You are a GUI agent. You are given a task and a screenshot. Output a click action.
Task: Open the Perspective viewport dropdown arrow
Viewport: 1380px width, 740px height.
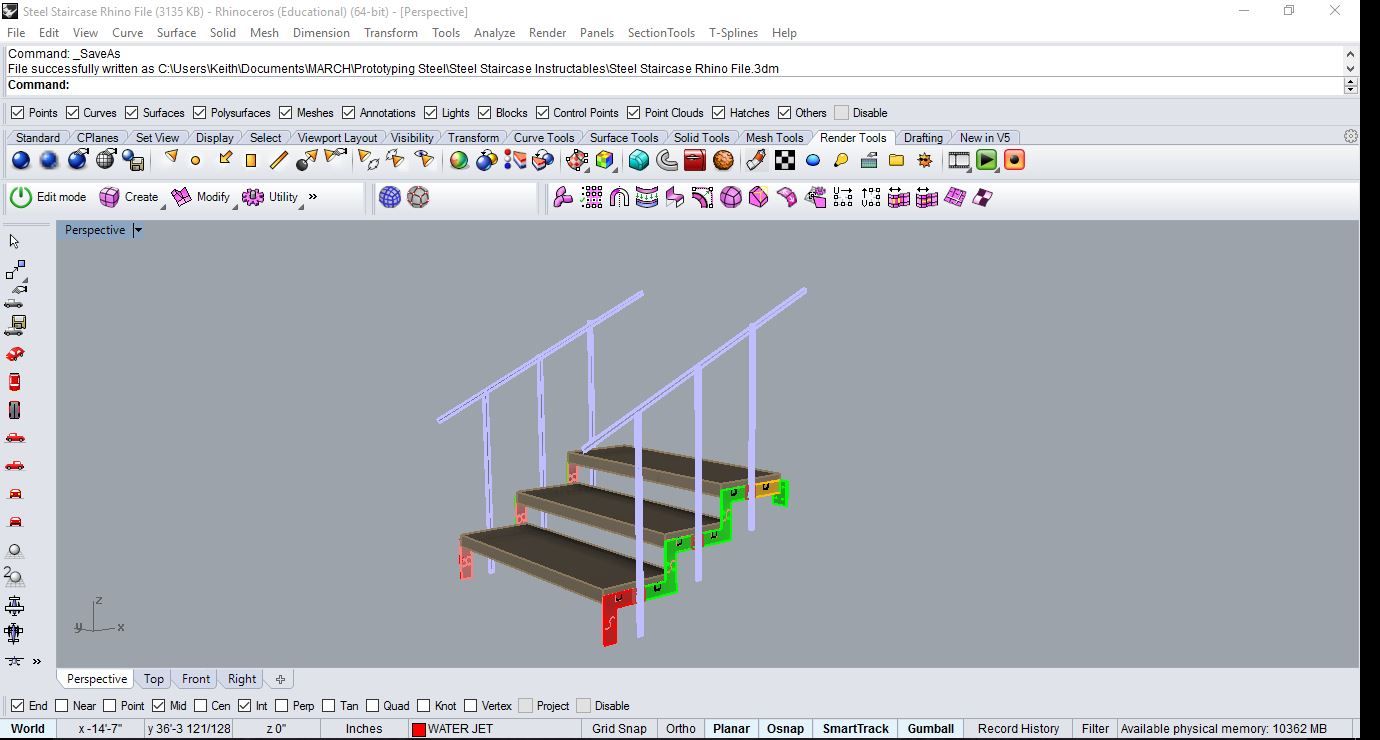tap(138, 230)
